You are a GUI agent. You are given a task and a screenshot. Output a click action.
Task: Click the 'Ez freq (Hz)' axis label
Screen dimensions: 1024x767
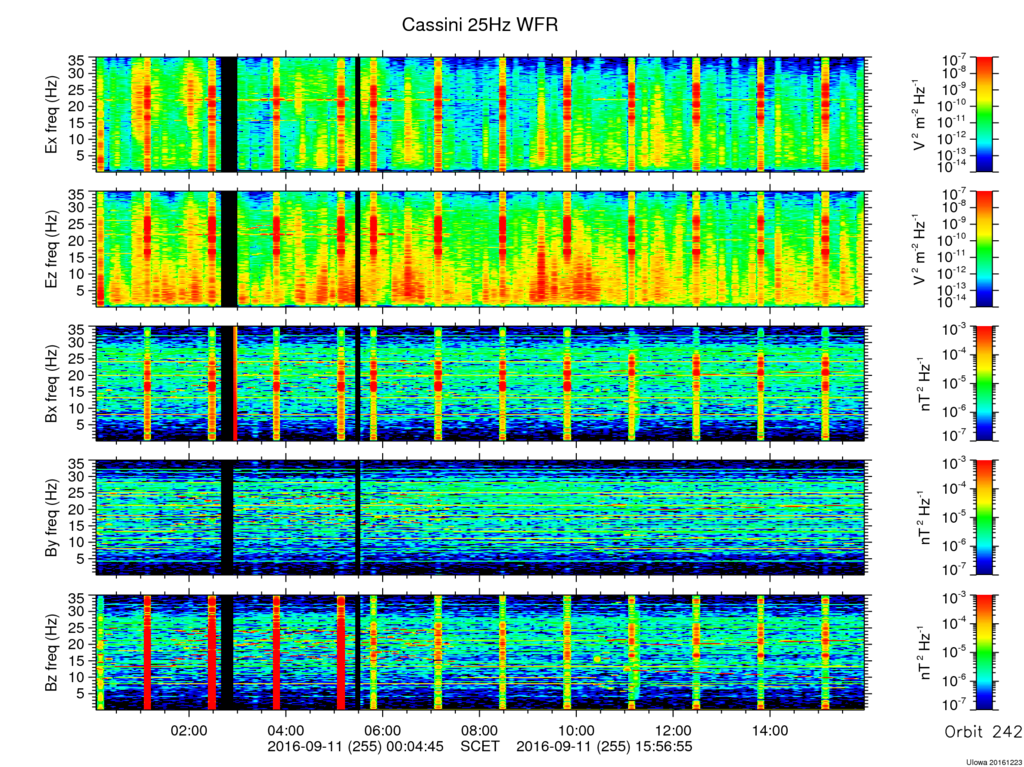tap(52, 250)
